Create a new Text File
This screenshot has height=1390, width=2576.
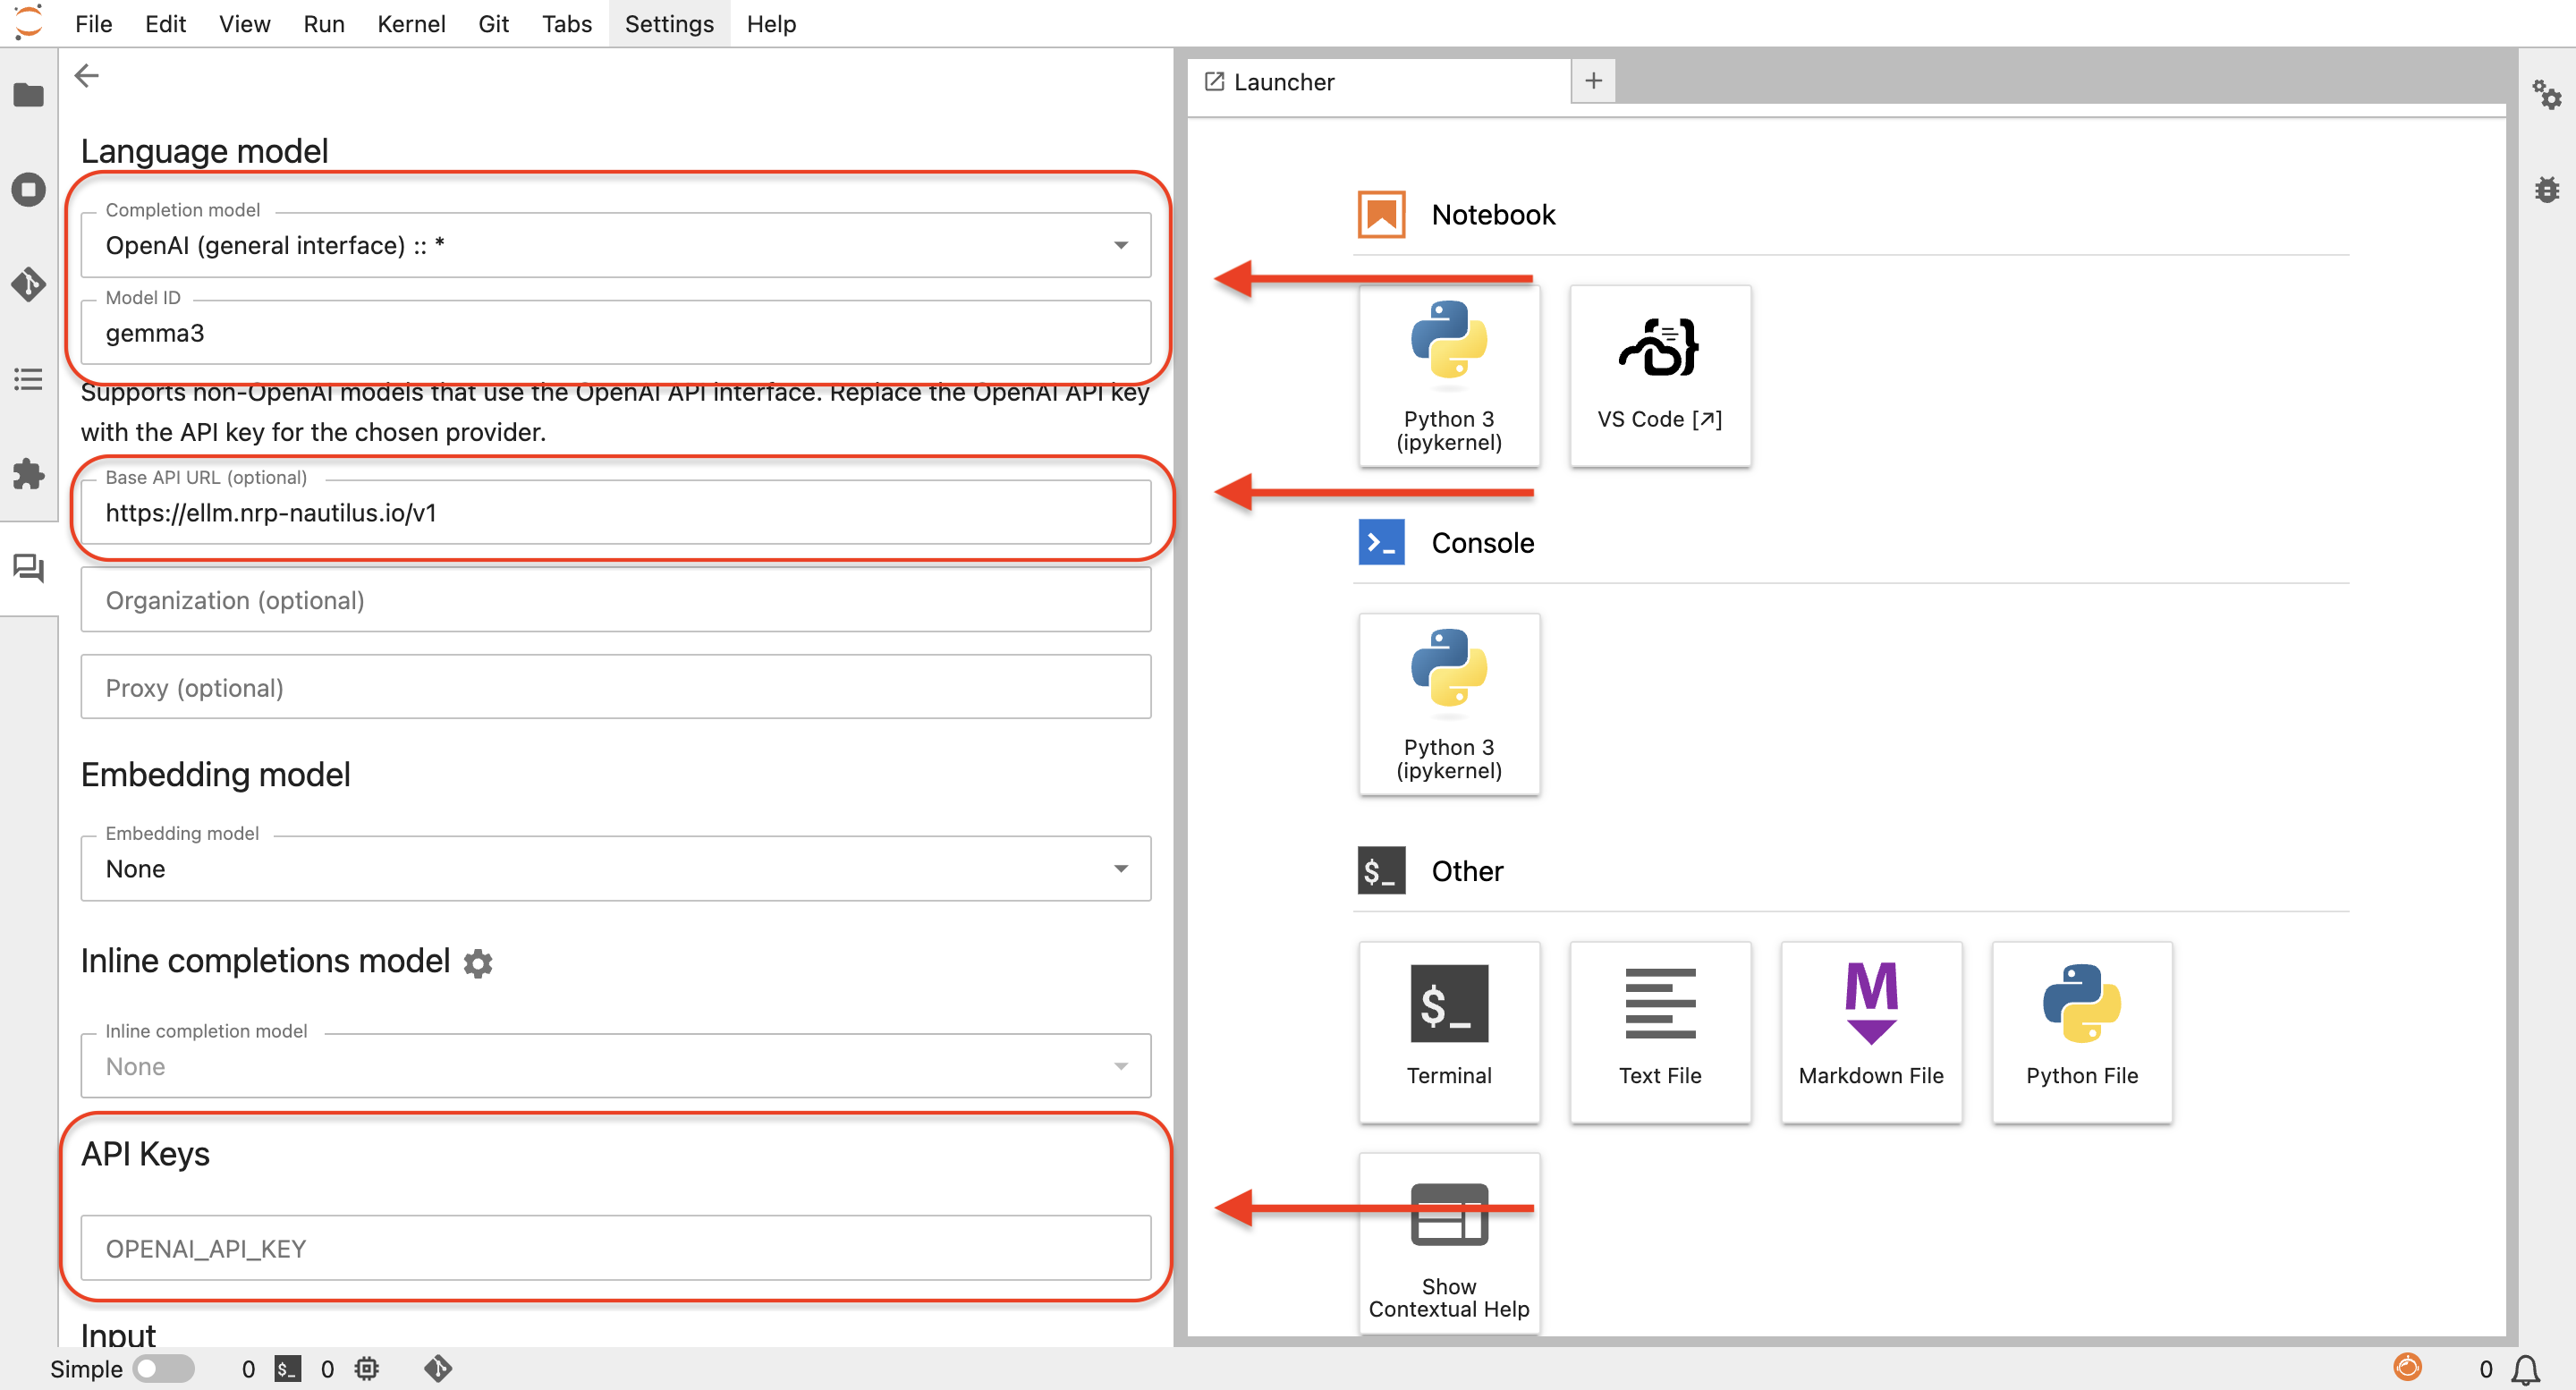pyautogui.click(x=1659, y=1032)
